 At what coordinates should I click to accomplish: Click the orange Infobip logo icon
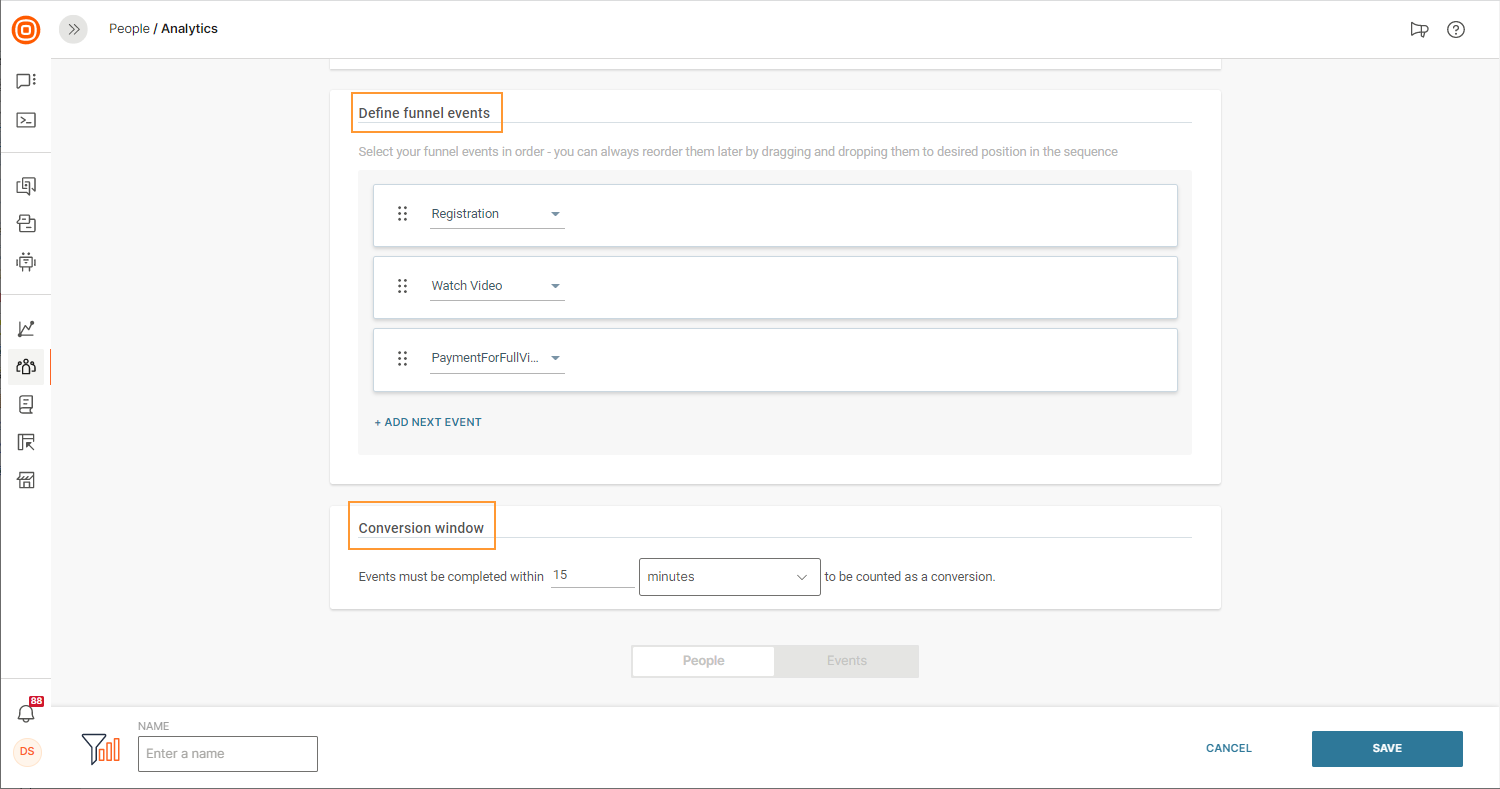26,30
